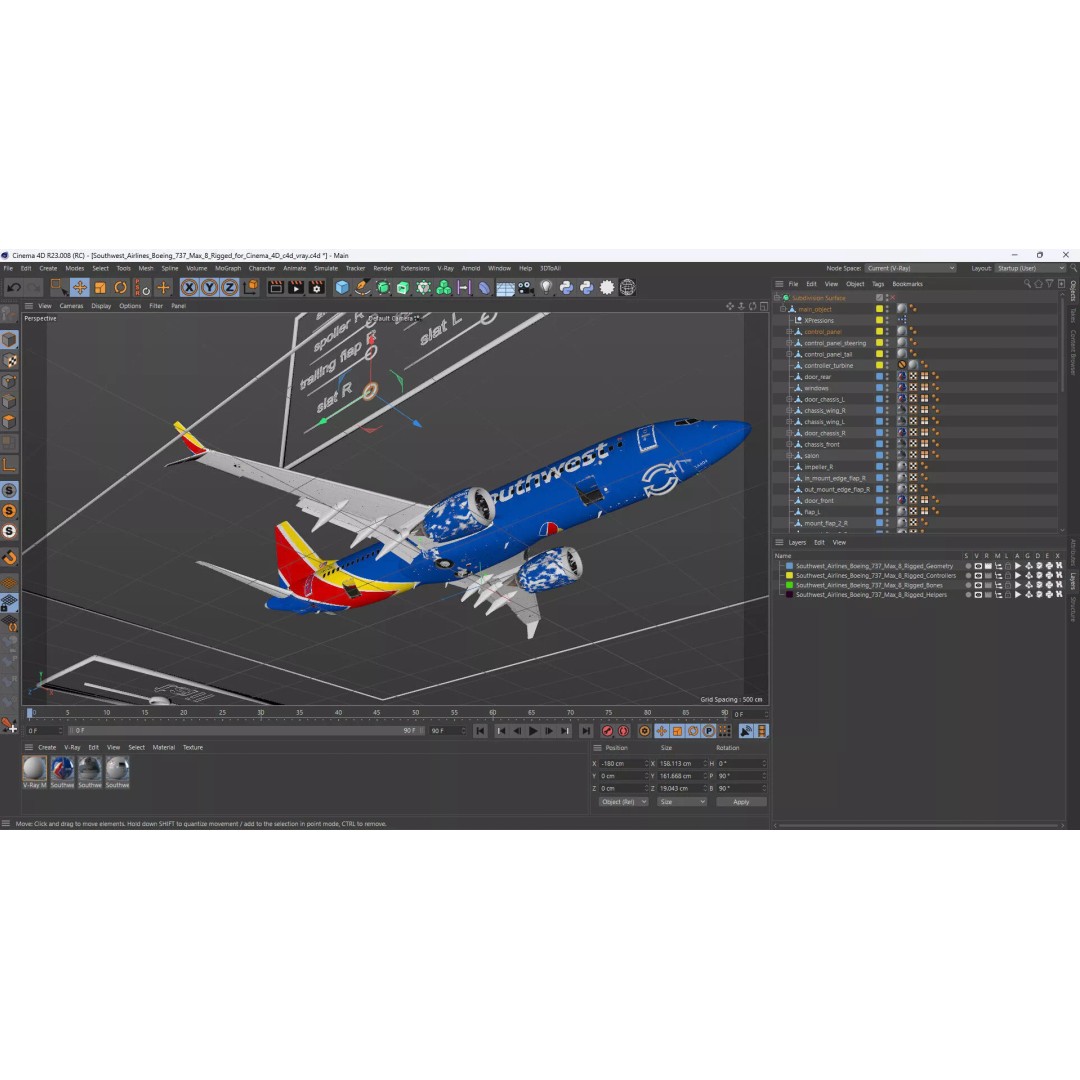1080x1080 pixels.
Task: Open Edit Render Settings
Action: [317, 287]
